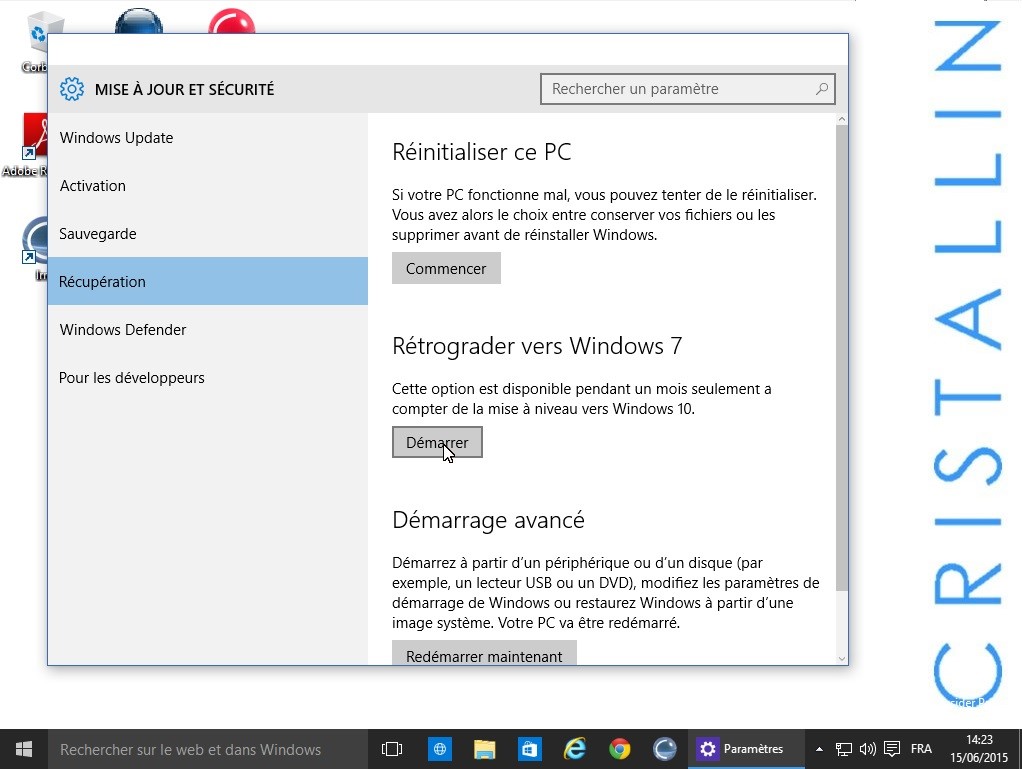
Task: Click the Rétrograder vers Windows 7 heading
Action: pos(537,346)
